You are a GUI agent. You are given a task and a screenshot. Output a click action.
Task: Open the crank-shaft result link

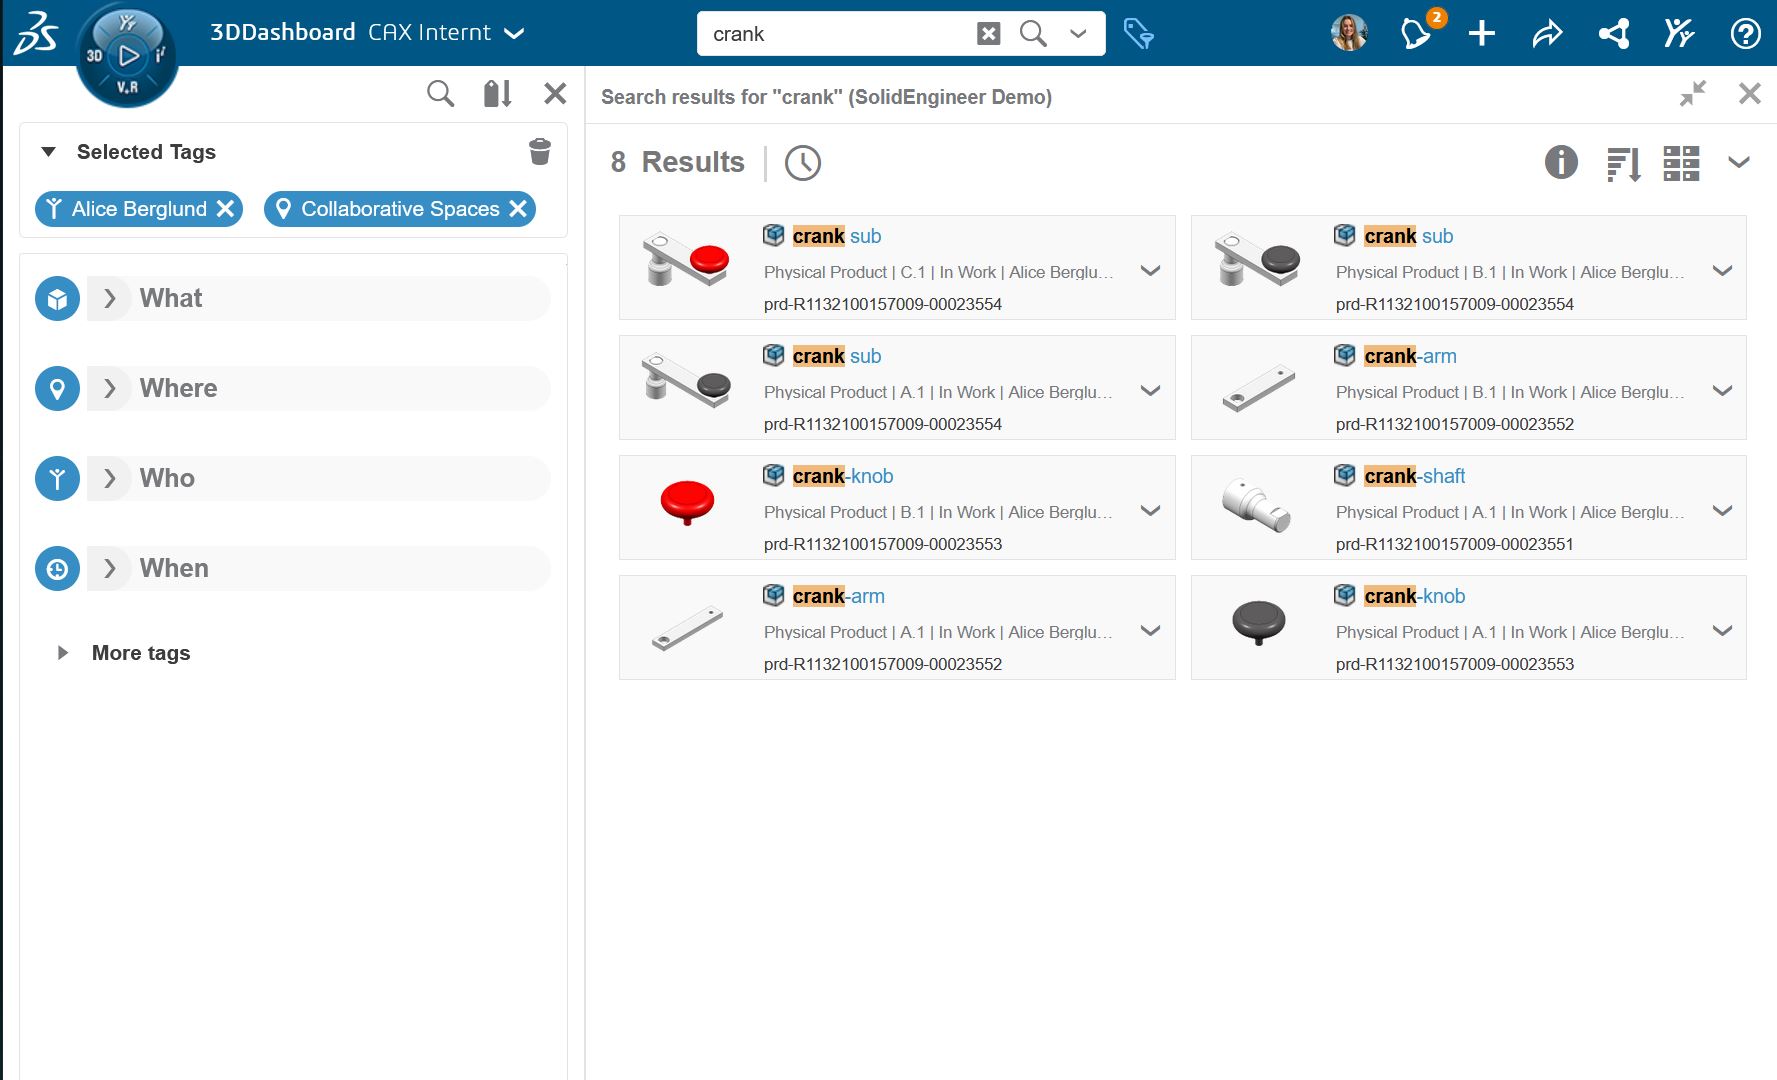tap(1414, 477)
